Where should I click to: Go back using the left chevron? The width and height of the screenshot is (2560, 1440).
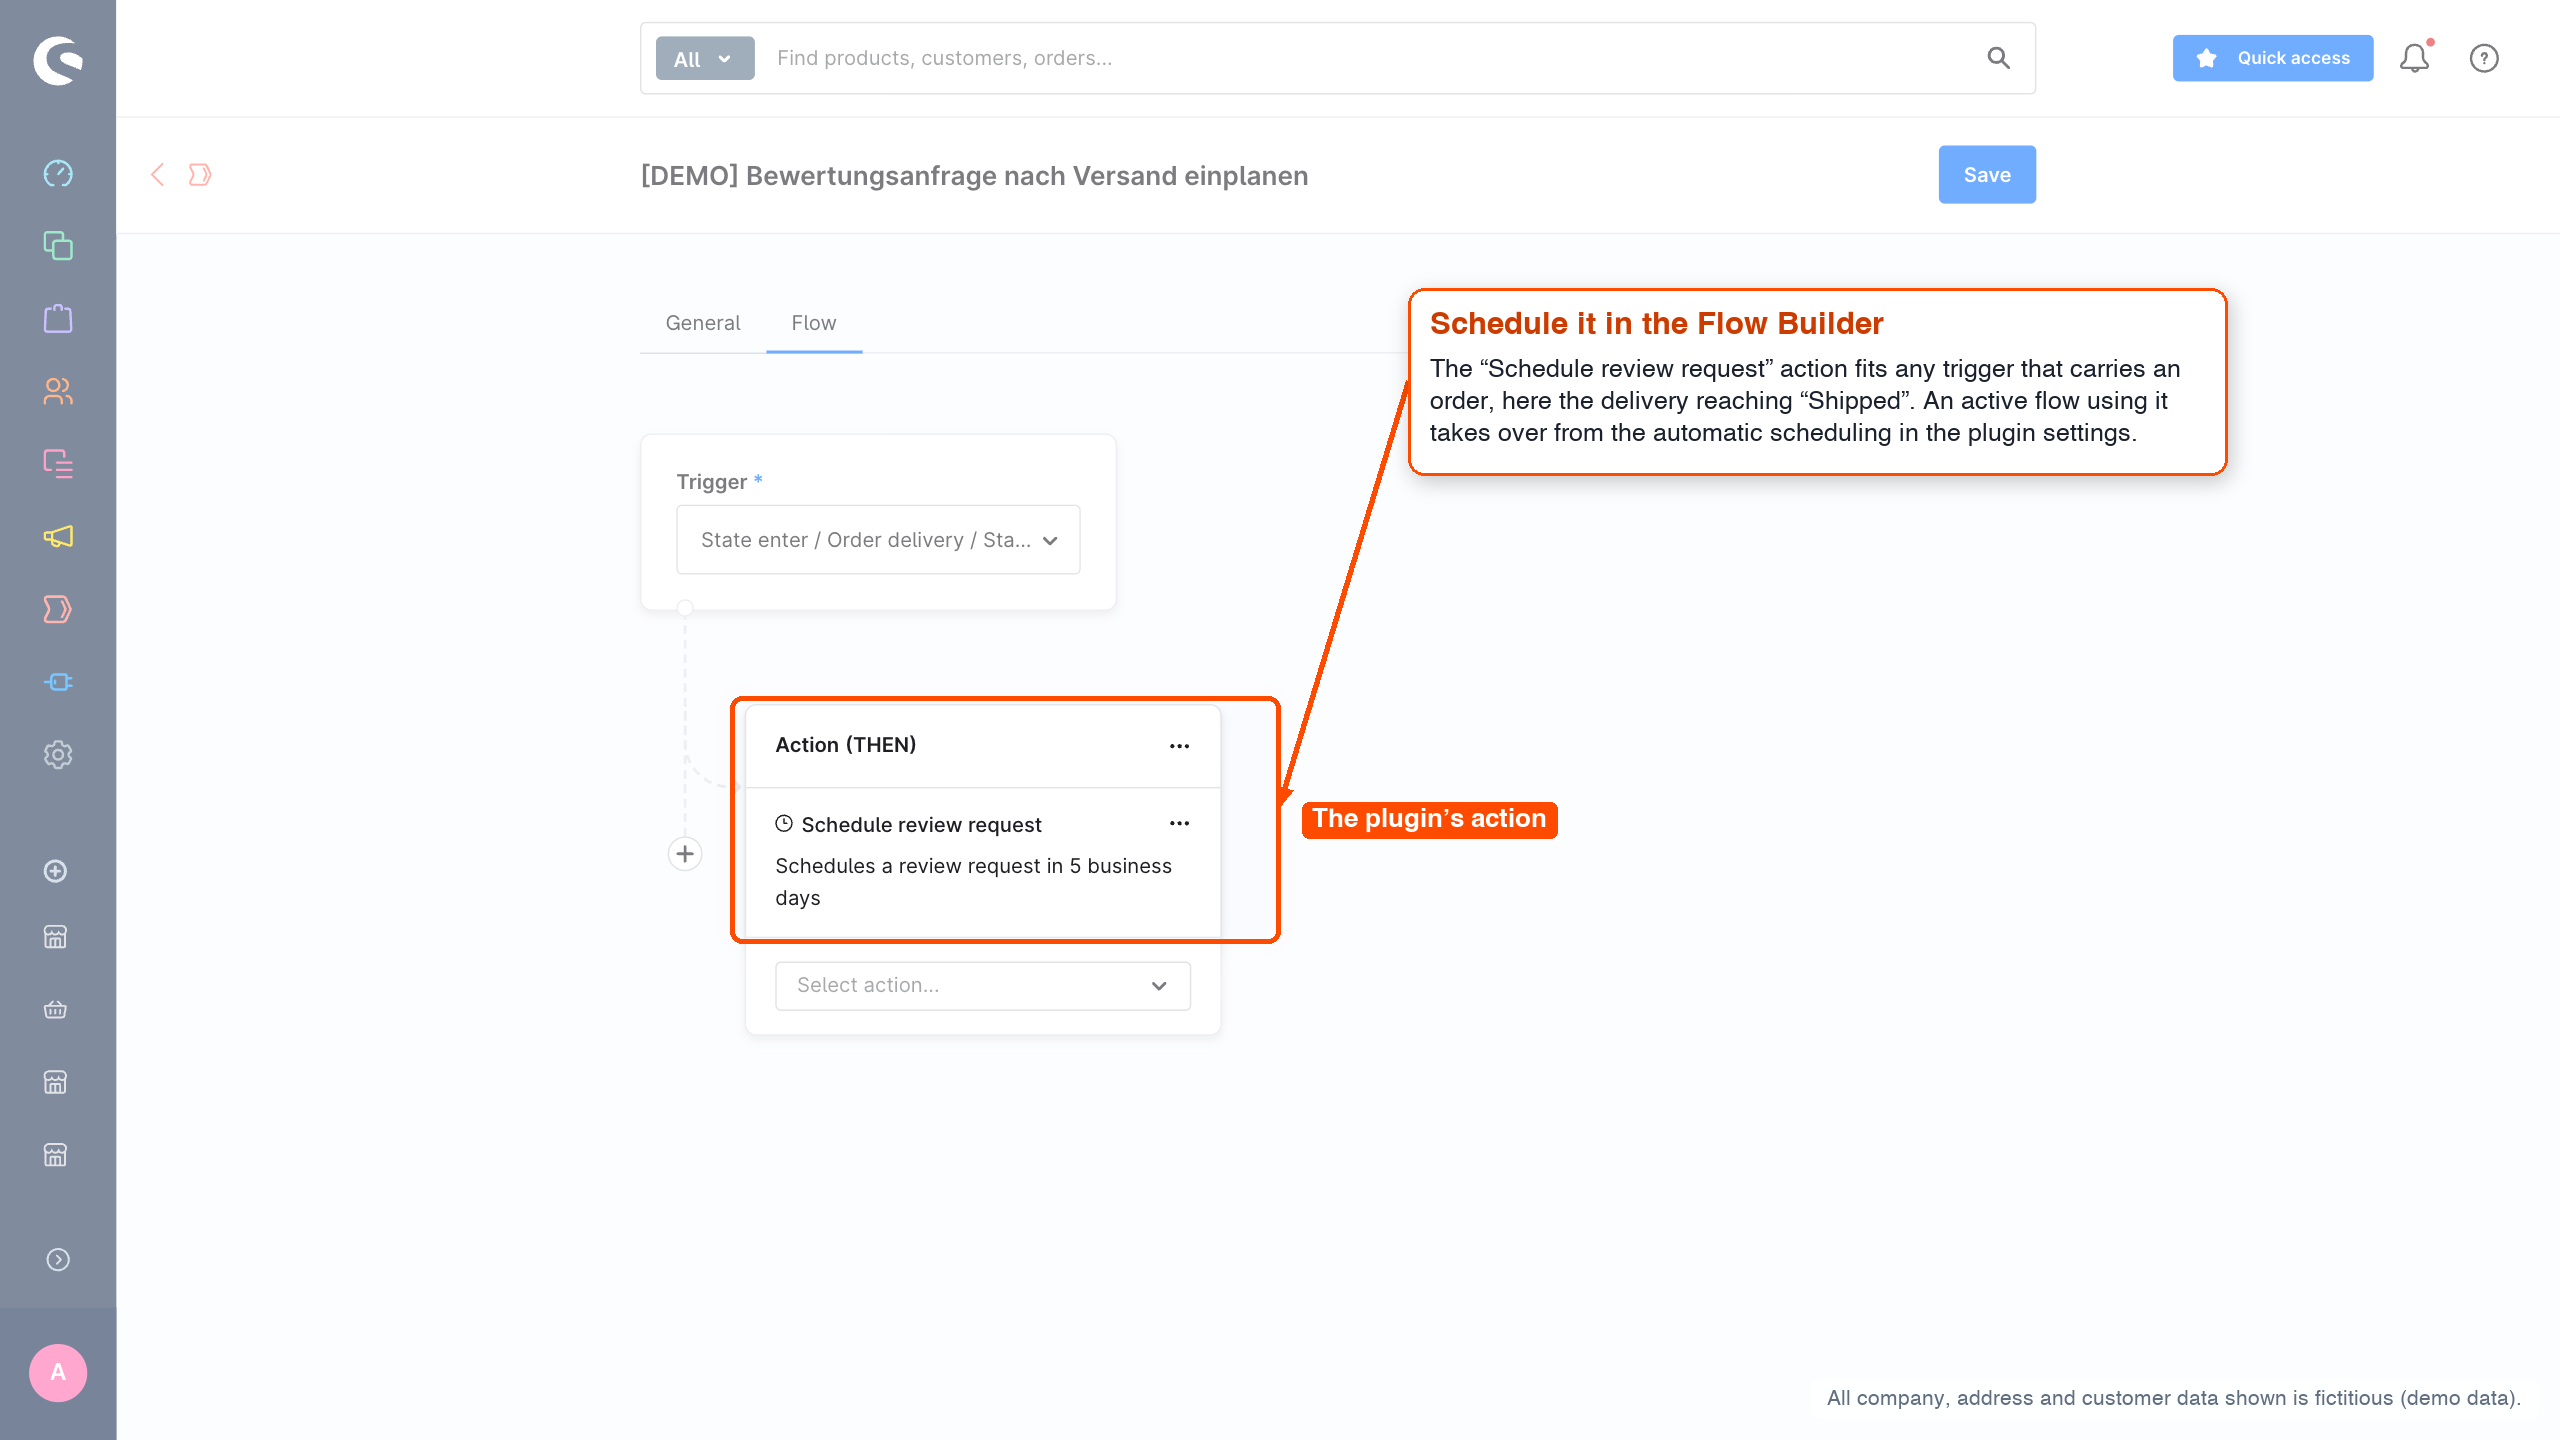click(x=157, y=175)
